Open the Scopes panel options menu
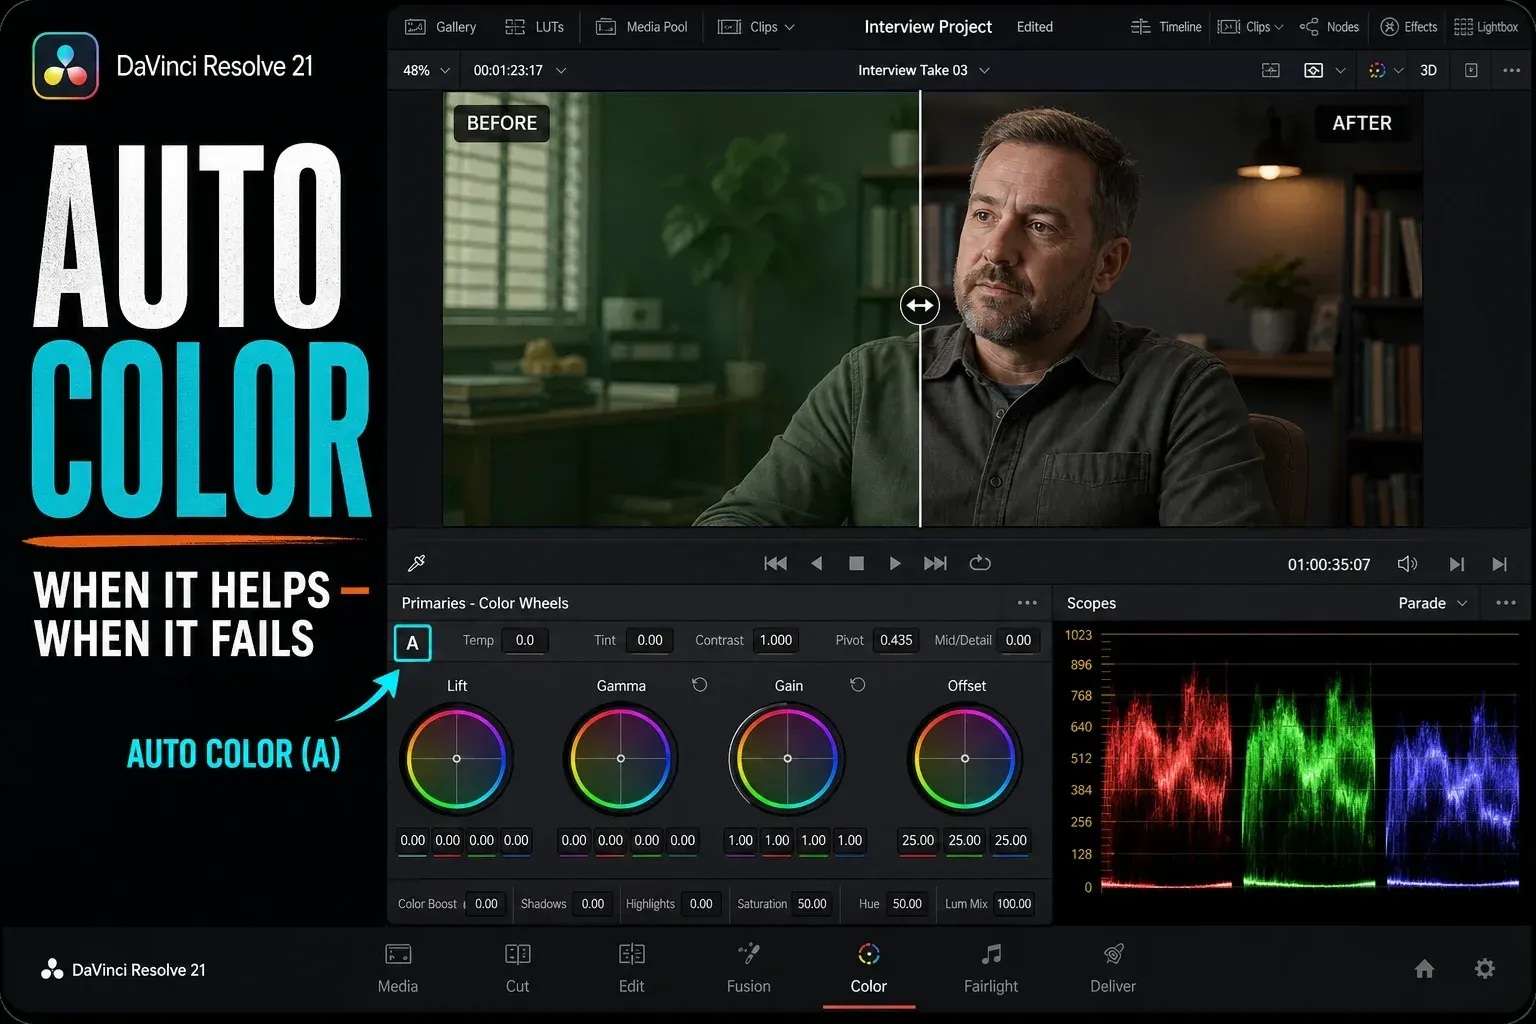The width and height of the screenshot is (1536, 1024). 1506,603
